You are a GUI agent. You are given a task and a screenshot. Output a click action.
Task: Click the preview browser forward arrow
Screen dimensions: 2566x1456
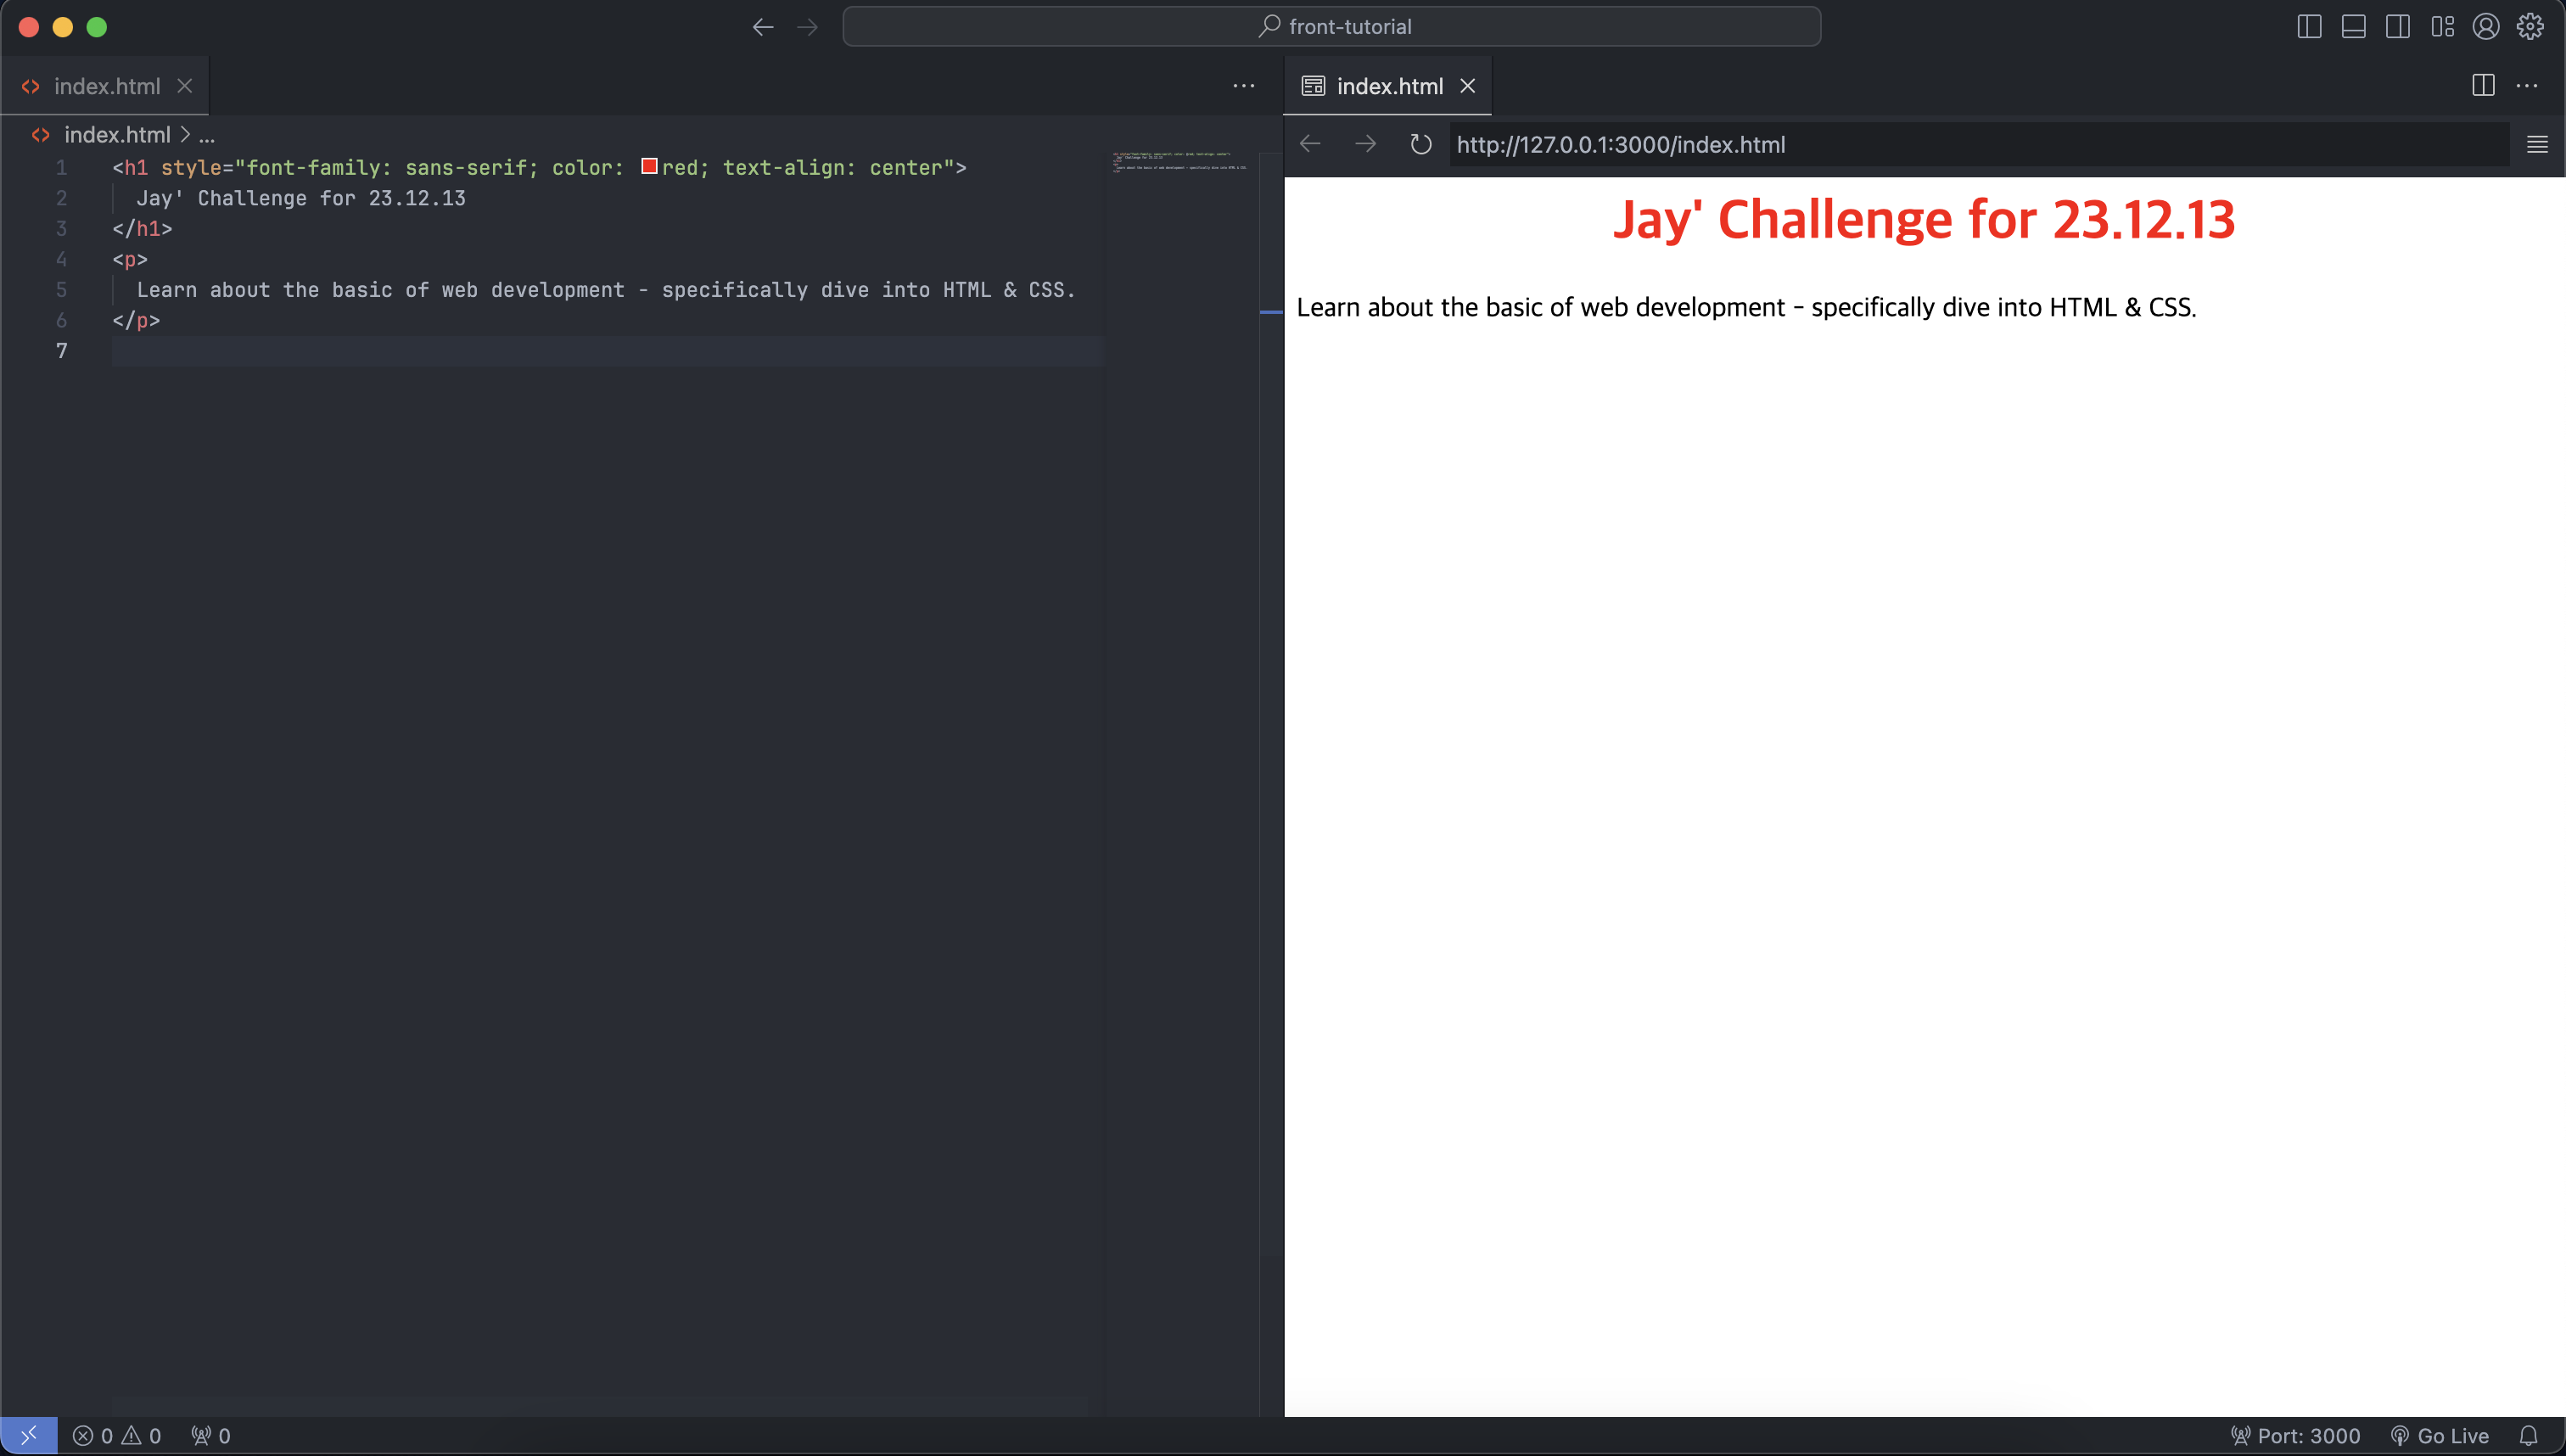pos(1365,144)
